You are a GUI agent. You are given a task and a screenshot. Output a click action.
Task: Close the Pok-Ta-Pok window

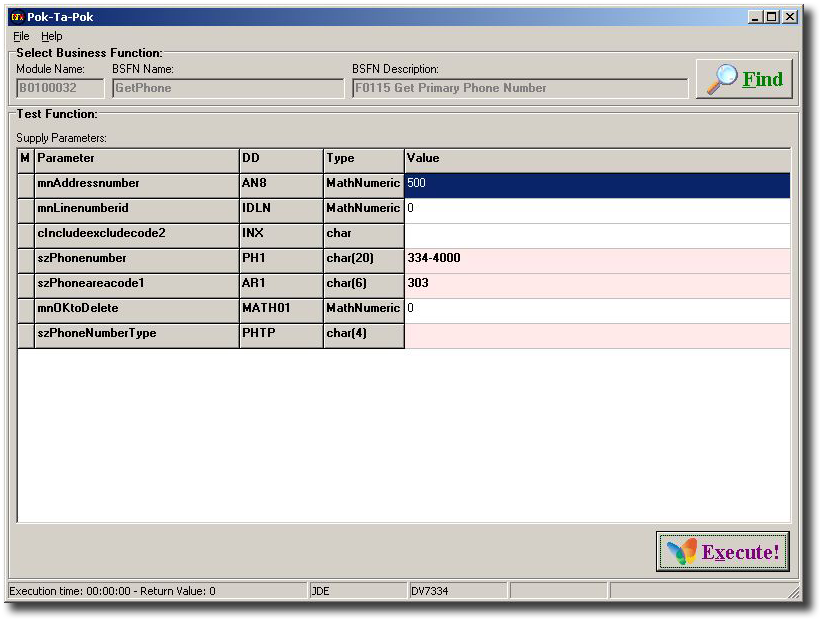[x=790, y=17]
